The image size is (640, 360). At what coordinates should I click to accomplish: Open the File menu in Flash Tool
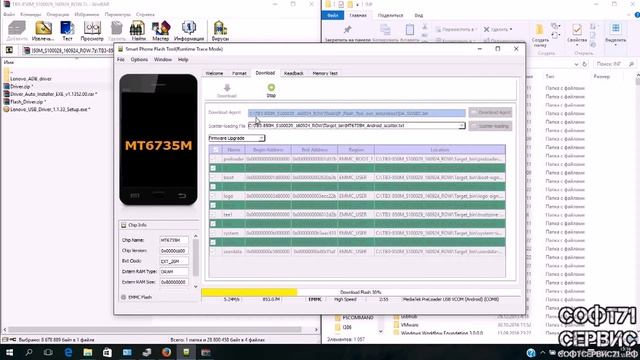click(121, 60)
